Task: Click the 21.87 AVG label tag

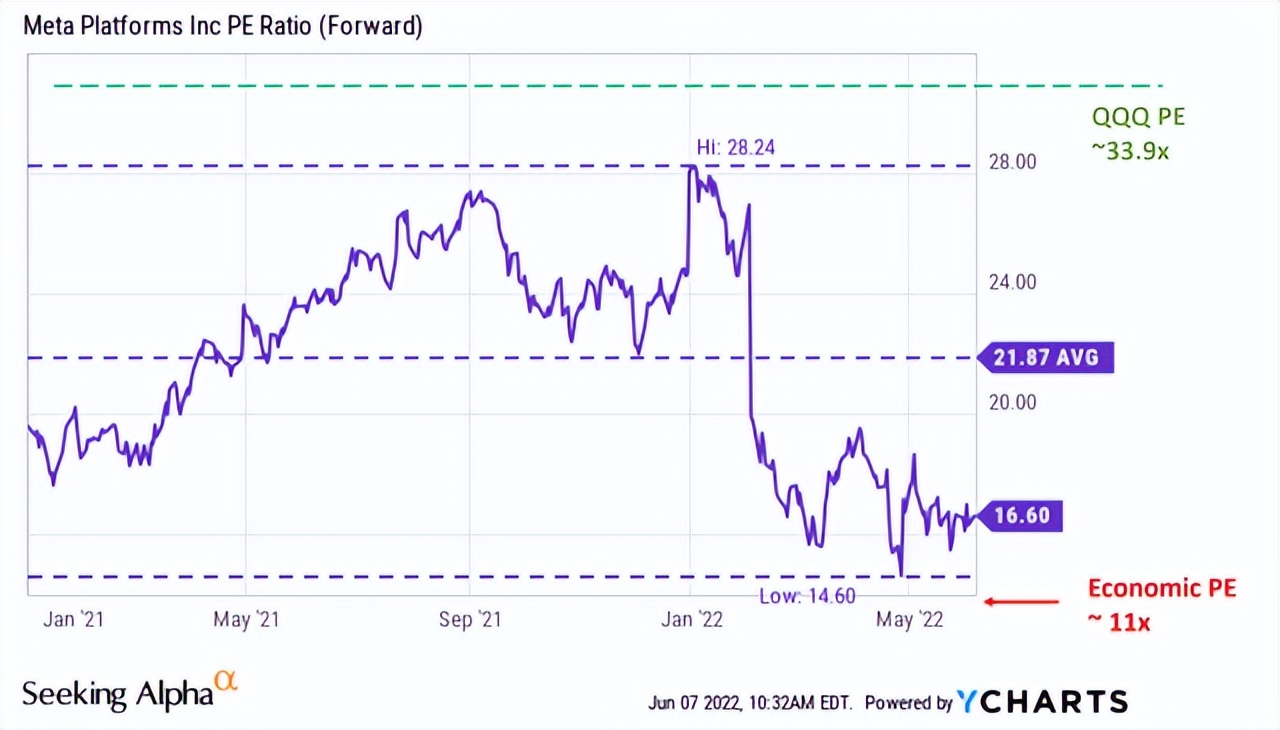Action: point(1046,357)
